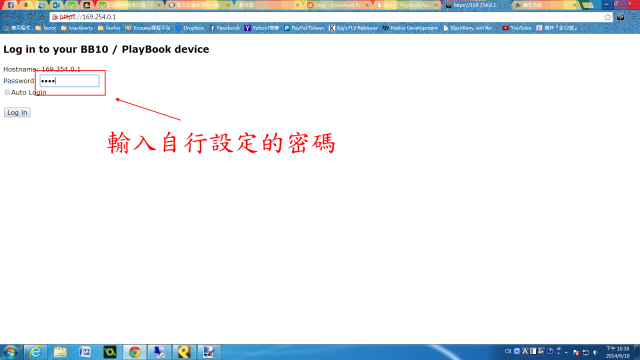The image size is (640, 360).
Task: Open the YouTube bookmark
Action: tap(517, 28)
